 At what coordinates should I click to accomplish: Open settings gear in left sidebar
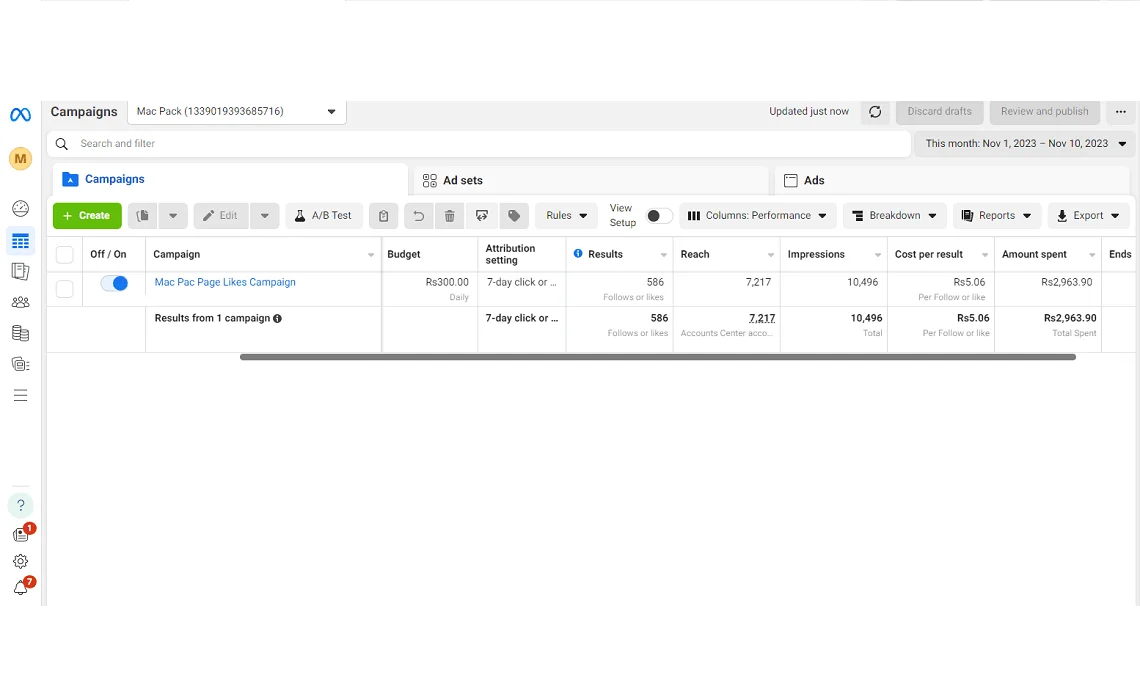(20, 561)
